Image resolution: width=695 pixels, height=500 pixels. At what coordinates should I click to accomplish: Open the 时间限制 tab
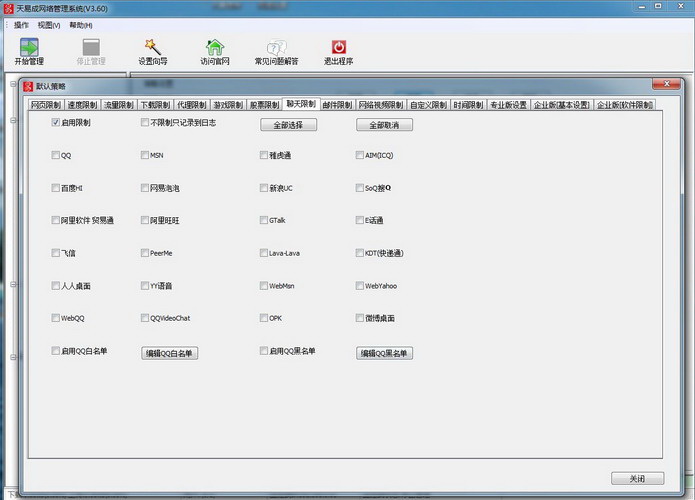[467, 104]
